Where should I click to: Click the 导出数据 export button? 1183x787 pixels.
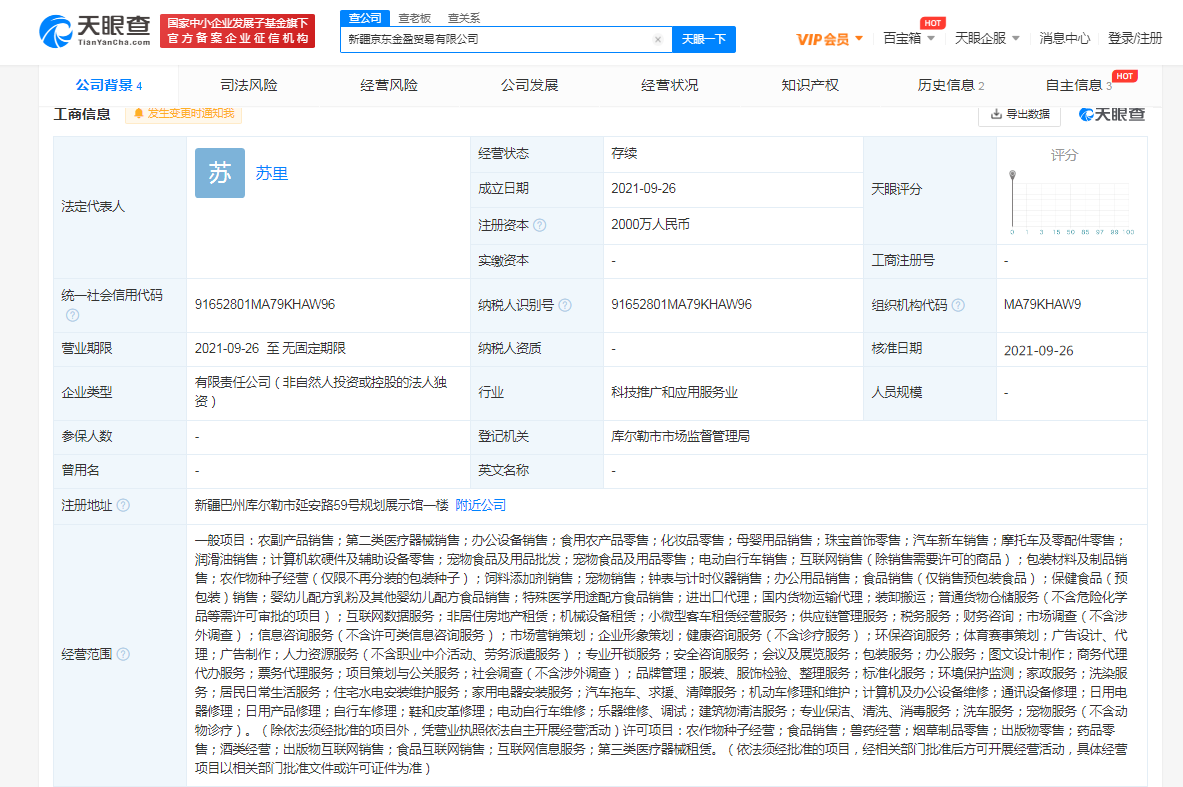(1020, 114)
